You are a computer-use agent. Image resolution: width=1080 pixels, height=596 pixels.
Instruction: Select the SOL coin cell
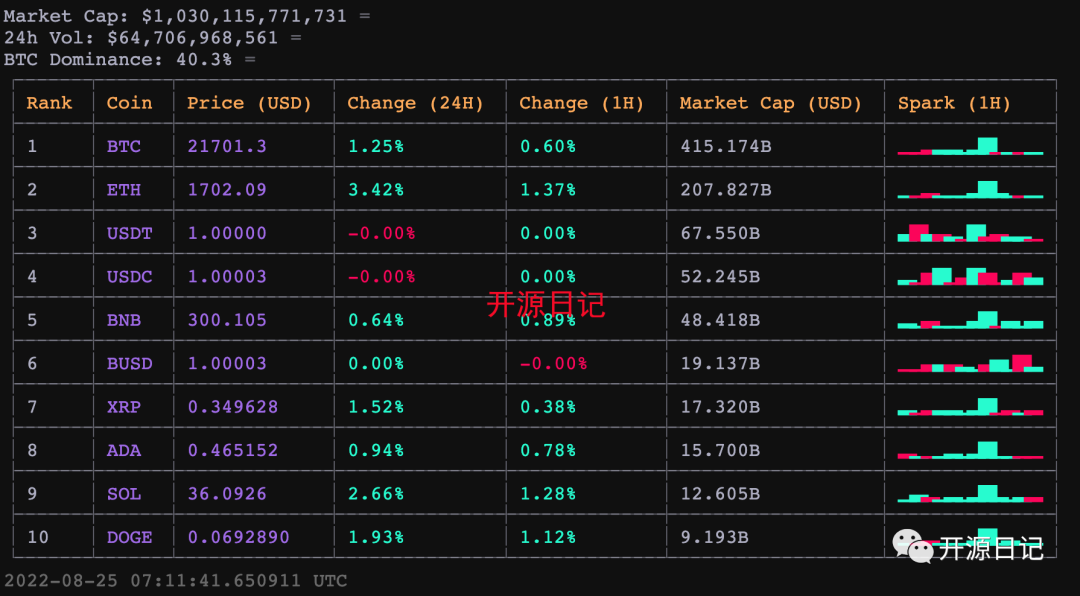(124, 494)
